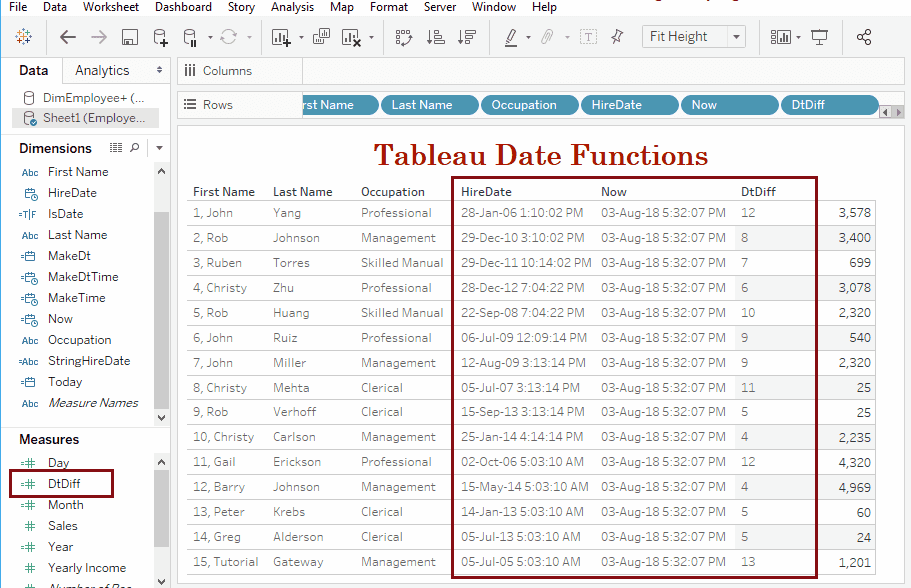Image resolution: width=911 pixels, height=588 pixels.
Task: Switch to the Analytics tab
Action: [x=104, y=70]
